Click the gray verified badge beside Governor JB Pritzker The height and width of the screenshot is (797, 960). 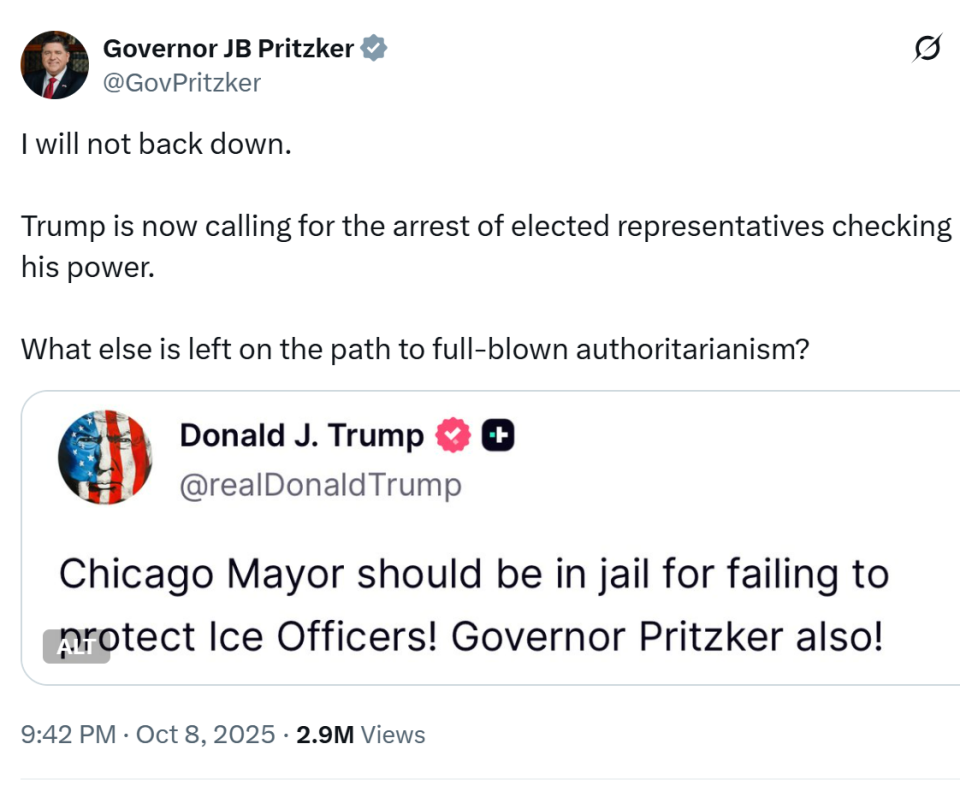(x=374, y=48)
